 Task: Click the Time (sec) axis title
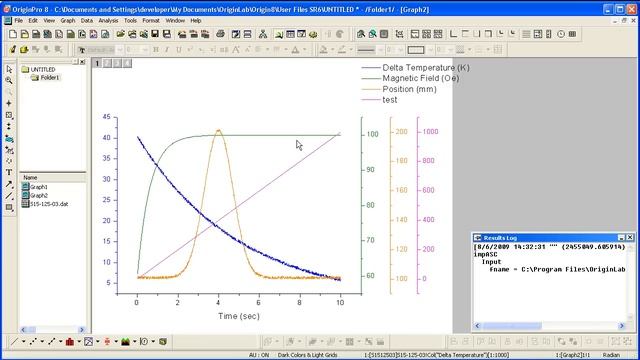(239, 316)
